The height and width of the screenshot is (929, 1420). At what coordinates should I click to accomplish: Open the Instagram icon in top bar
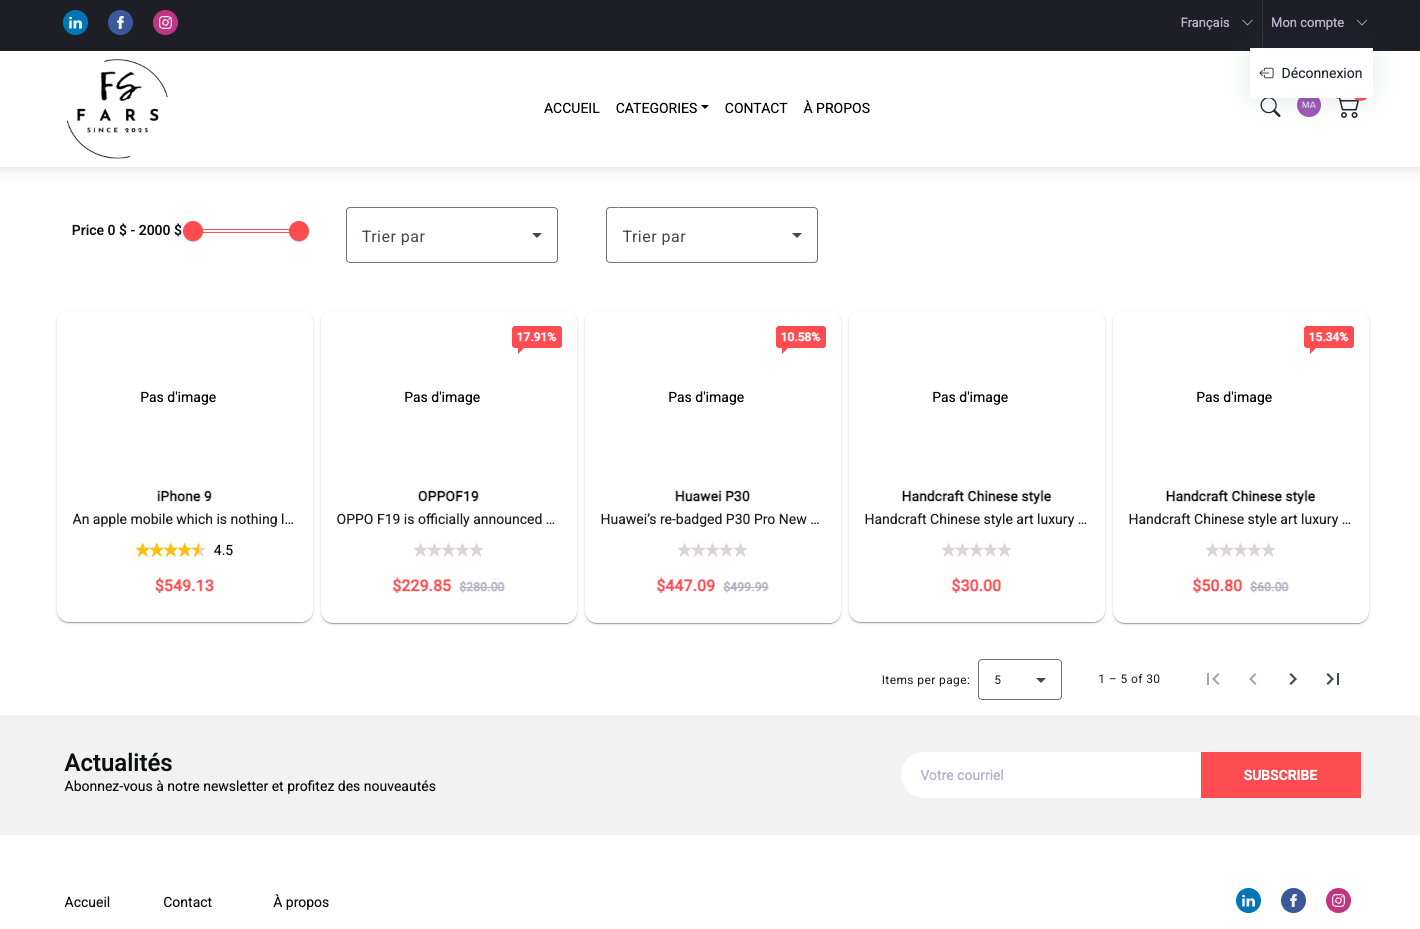point(166,22)
